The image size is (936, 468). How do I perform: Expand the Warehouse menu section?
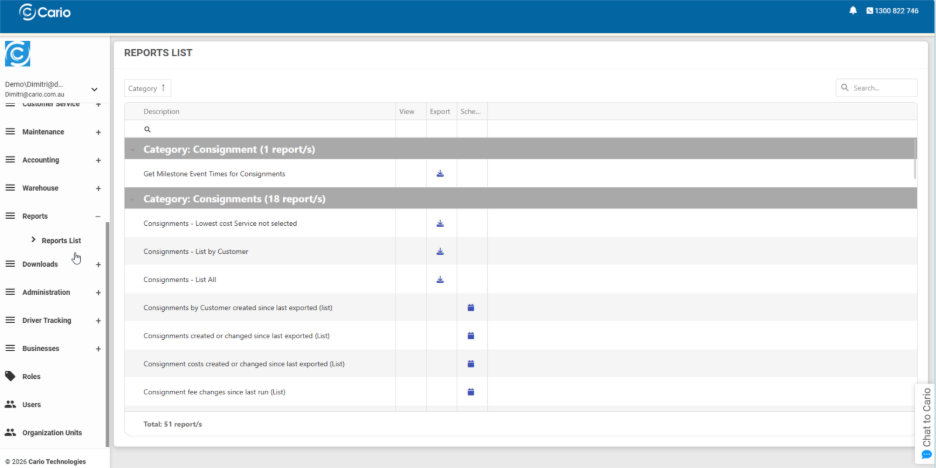(x=98, y=188)
